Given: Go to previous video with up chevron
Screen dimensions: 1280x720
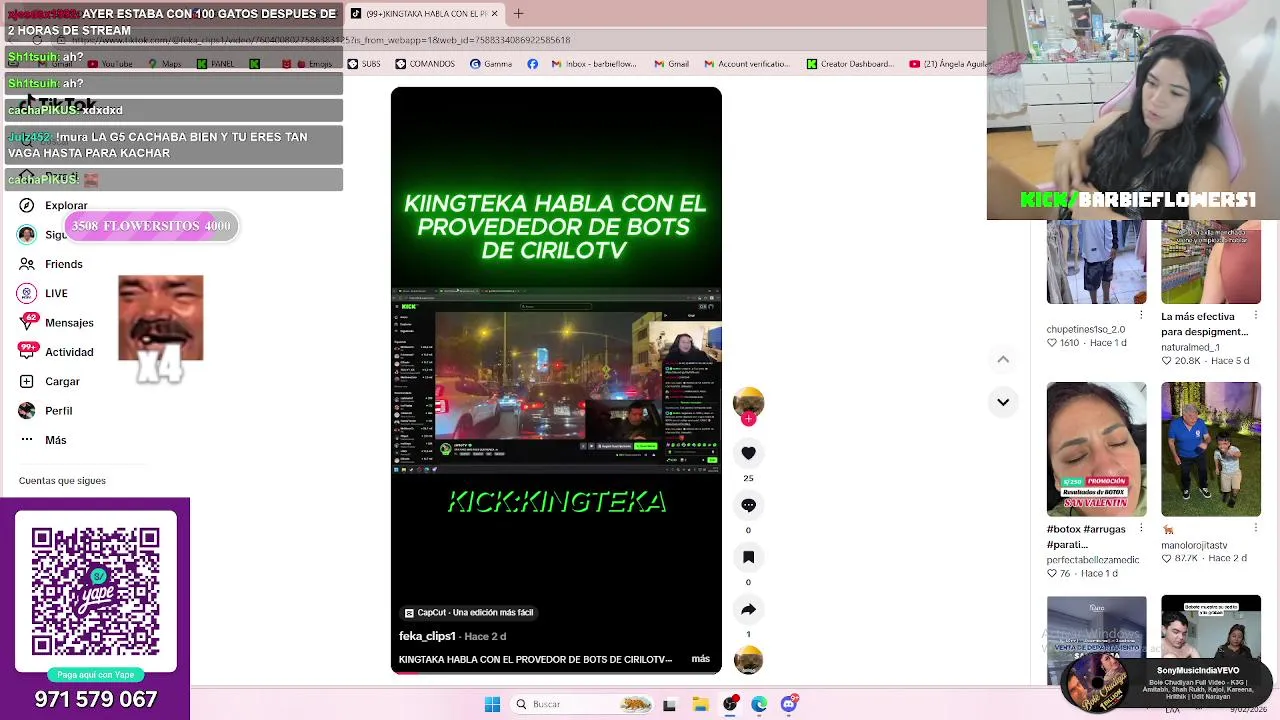Looking at the screenshot, I should click(1003, 359).
